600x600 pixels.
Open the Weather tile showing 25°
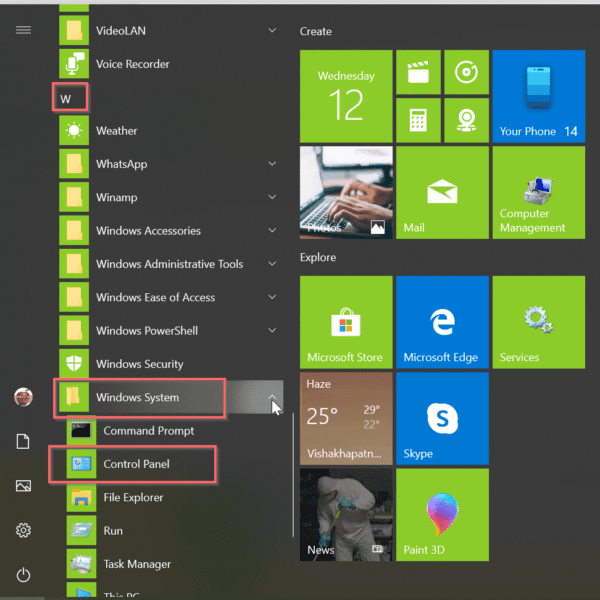pos(345,417)
